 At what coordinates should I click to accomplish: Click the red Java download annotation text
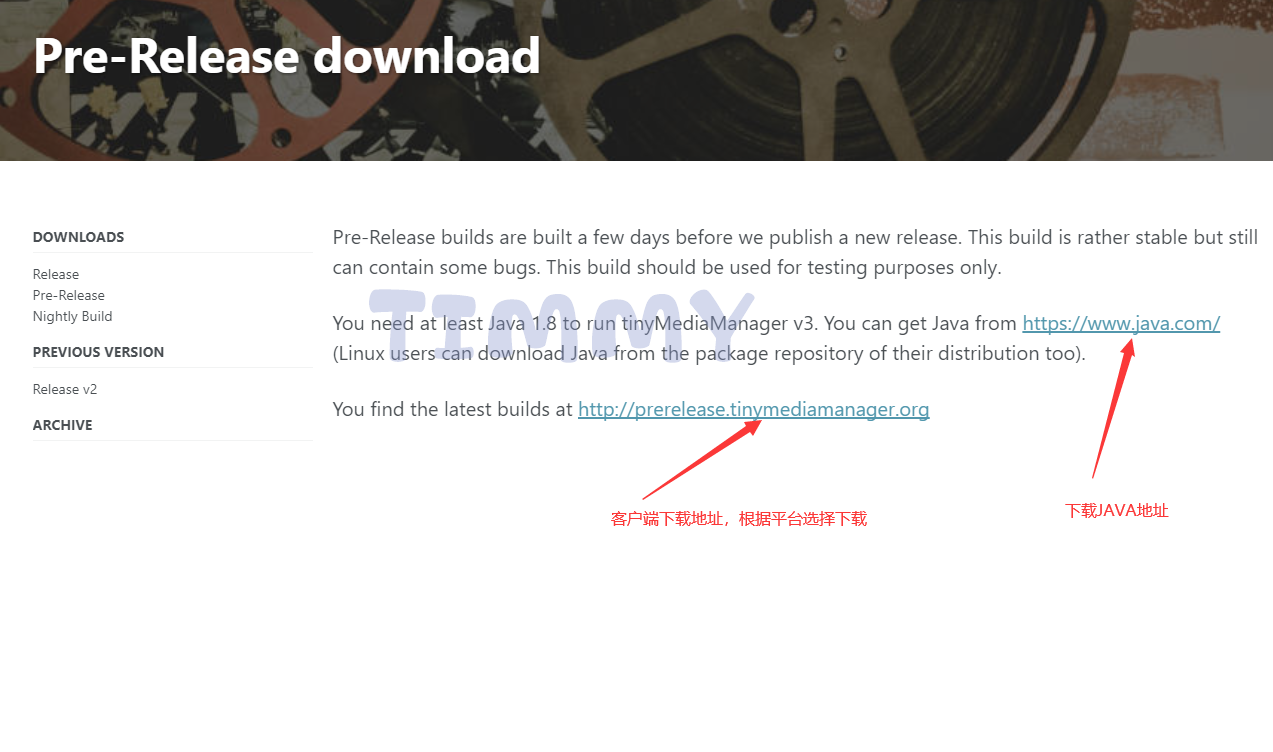click(x=1116, y=510)
